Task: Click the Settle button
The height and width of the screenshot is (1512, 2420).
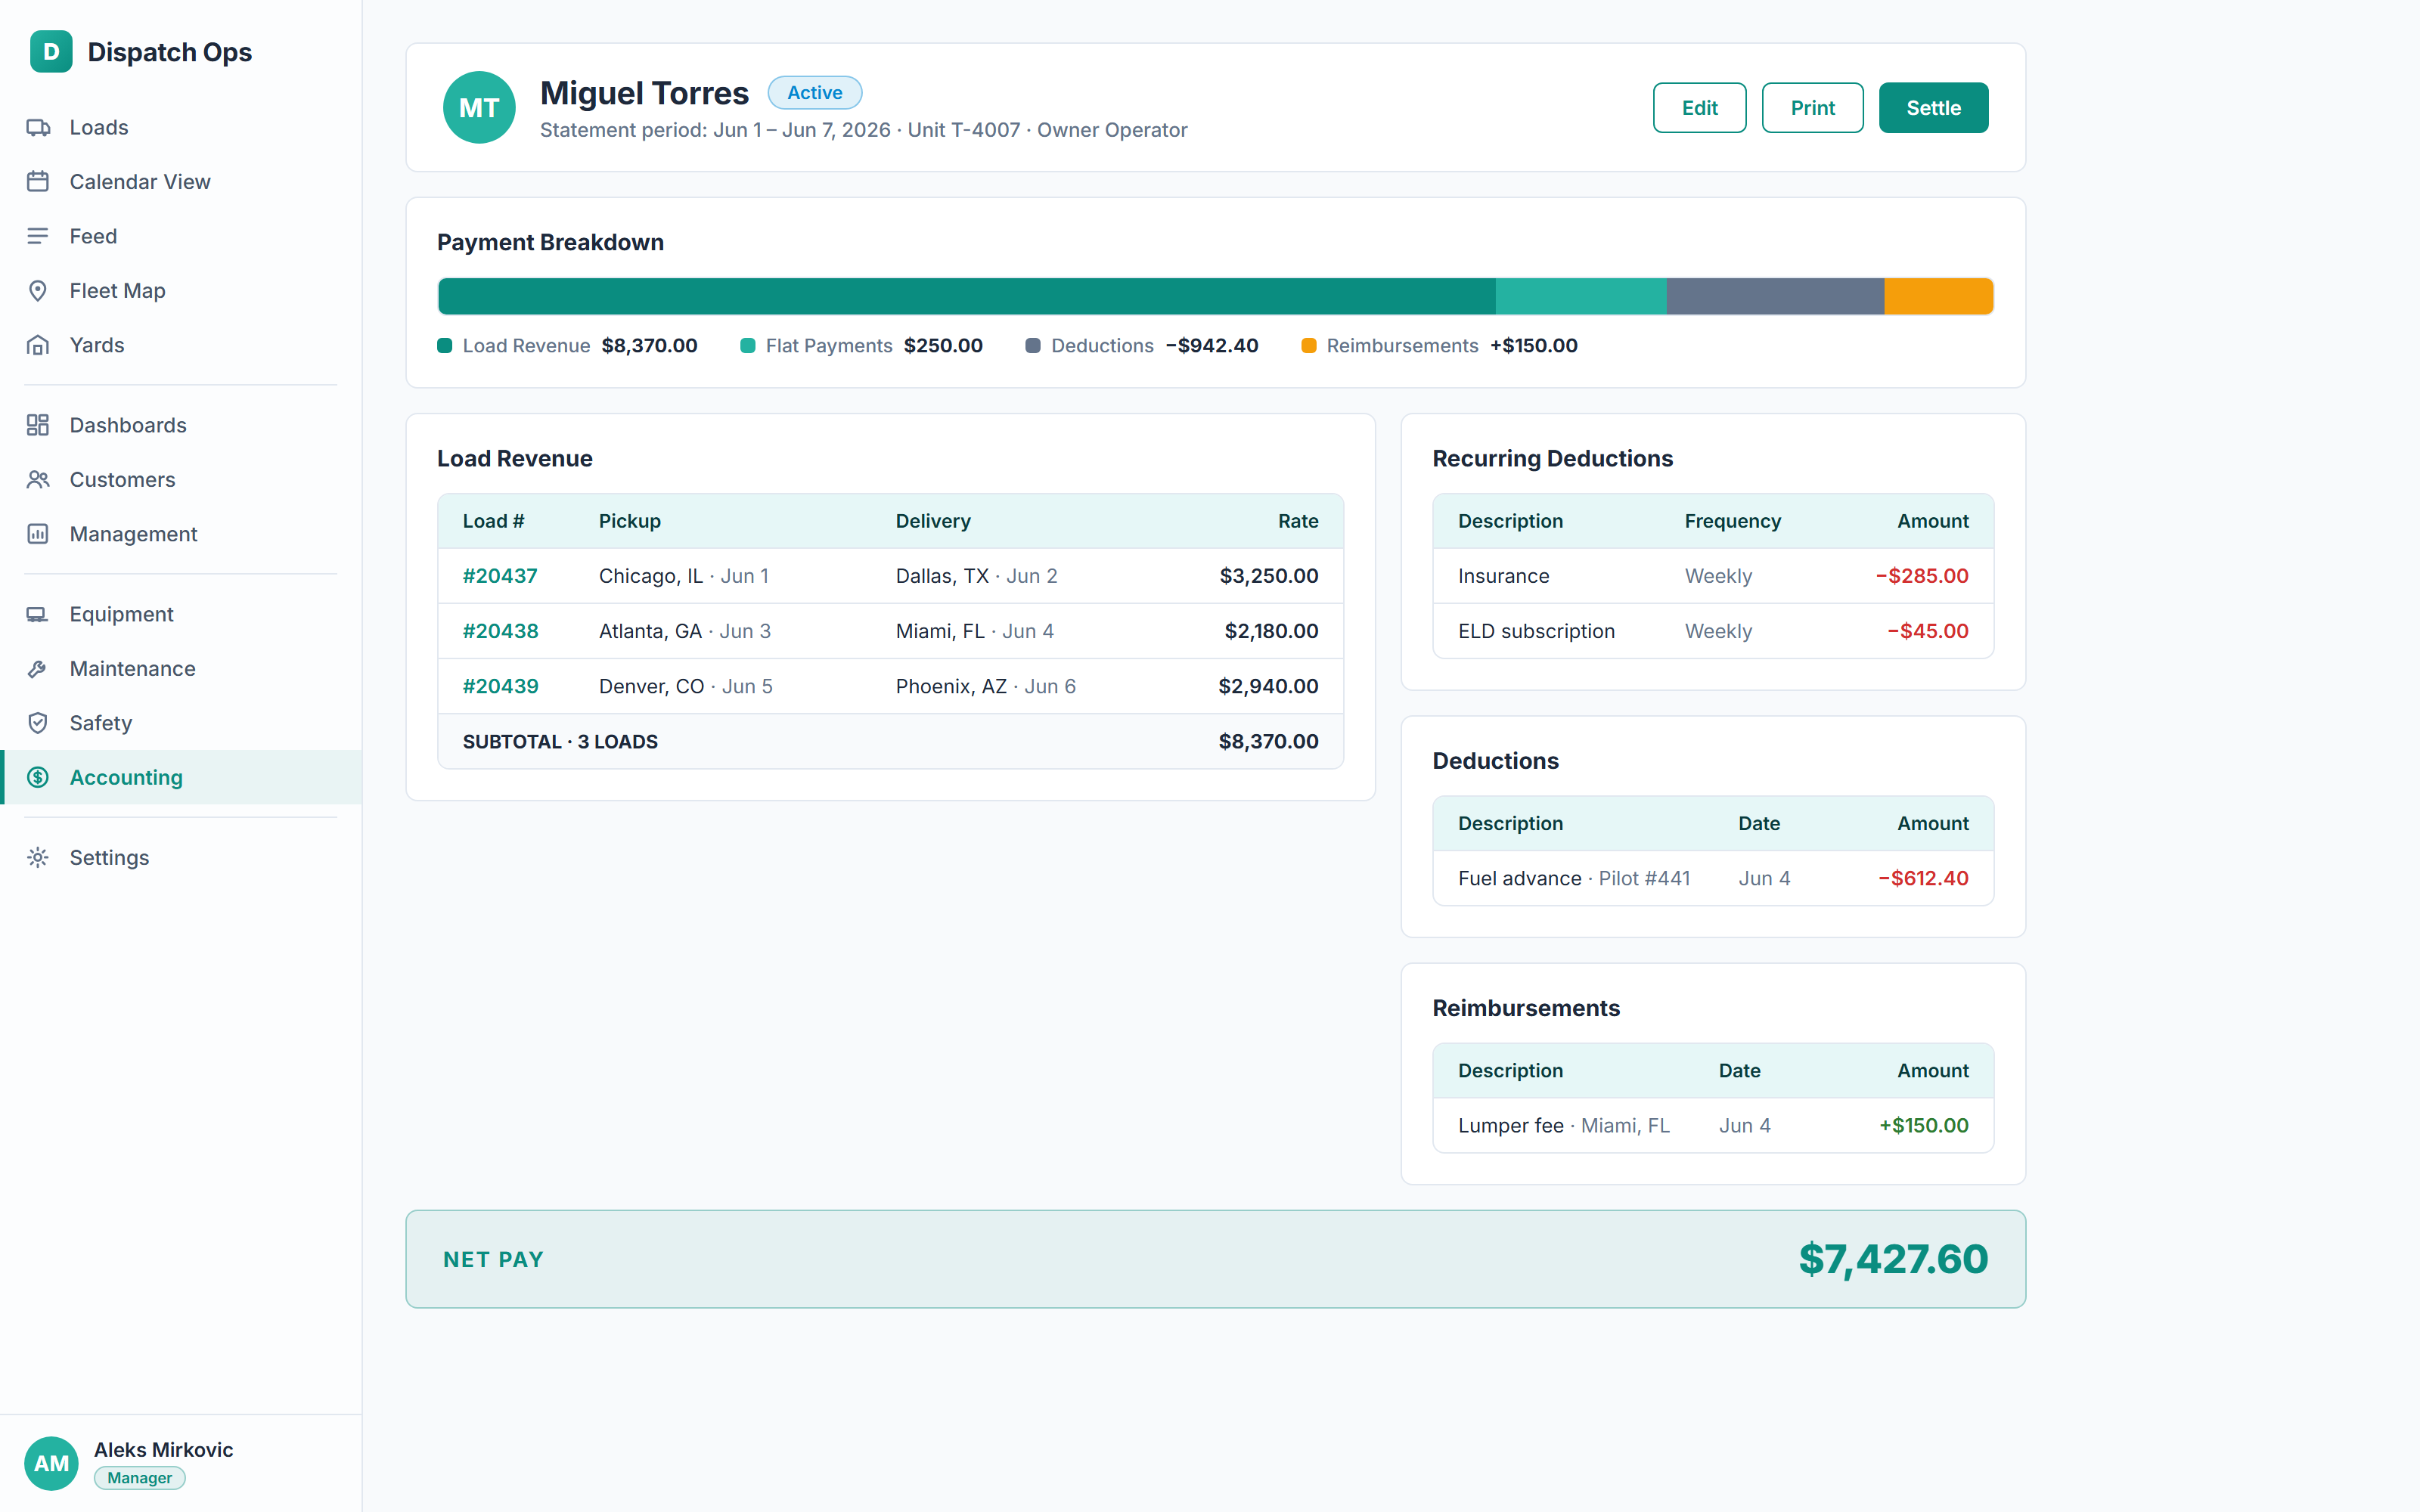Action: pos(1933,107)
